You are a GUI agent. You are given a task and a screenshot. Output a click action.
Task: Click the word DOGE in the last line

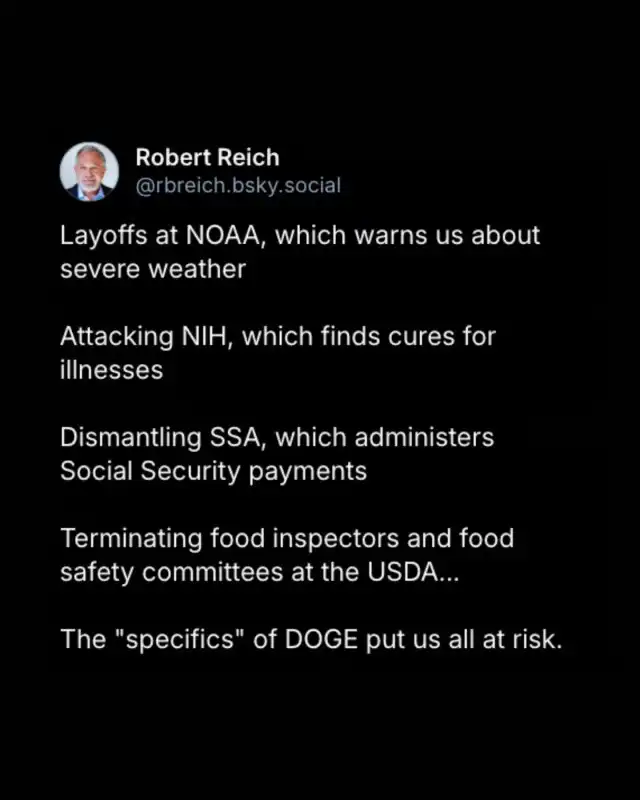pos(321,639)
